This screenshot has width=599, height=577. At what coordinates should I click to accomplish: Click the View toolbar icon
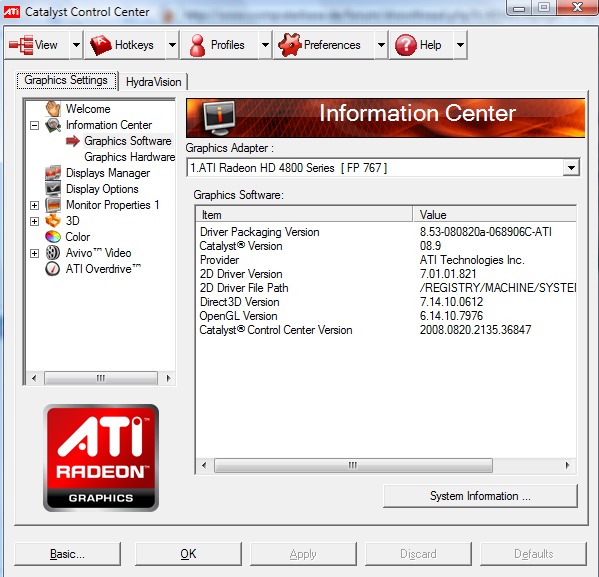(x=21, y=45)
